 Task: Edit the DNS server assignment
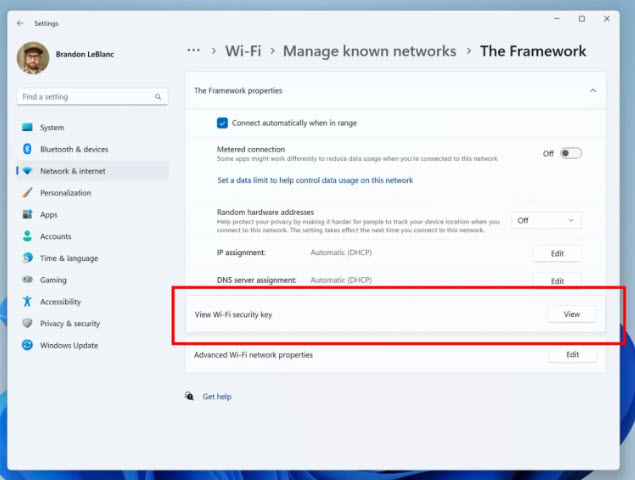tap(557, 281)
